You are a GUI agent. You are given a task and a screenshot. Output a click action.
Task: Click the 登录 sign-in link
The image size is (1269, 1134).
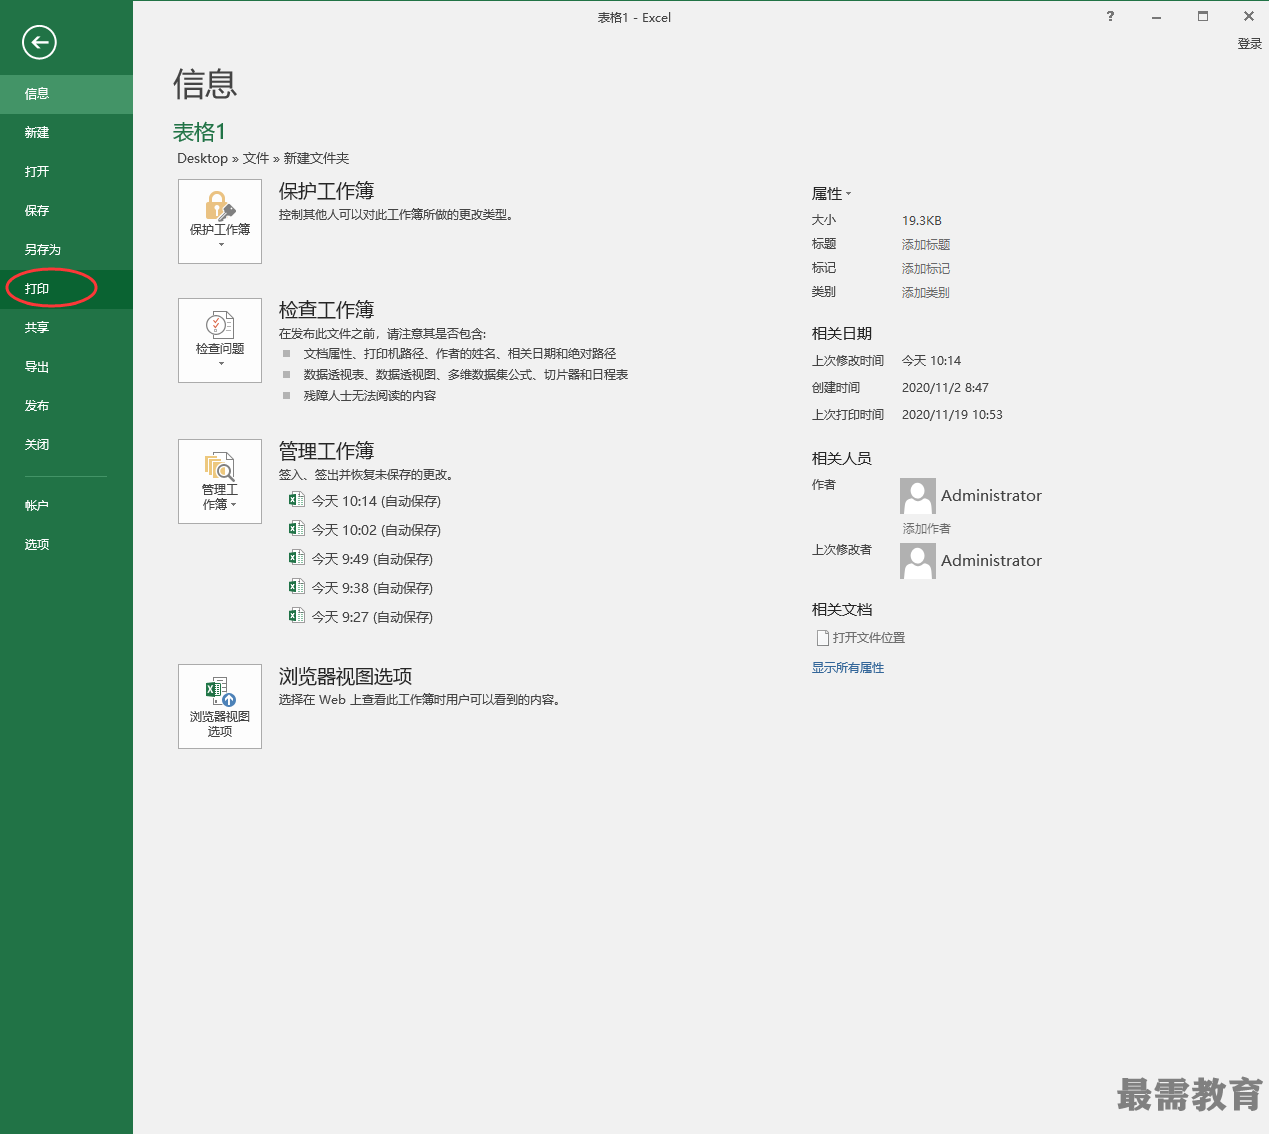(1250, 44)
